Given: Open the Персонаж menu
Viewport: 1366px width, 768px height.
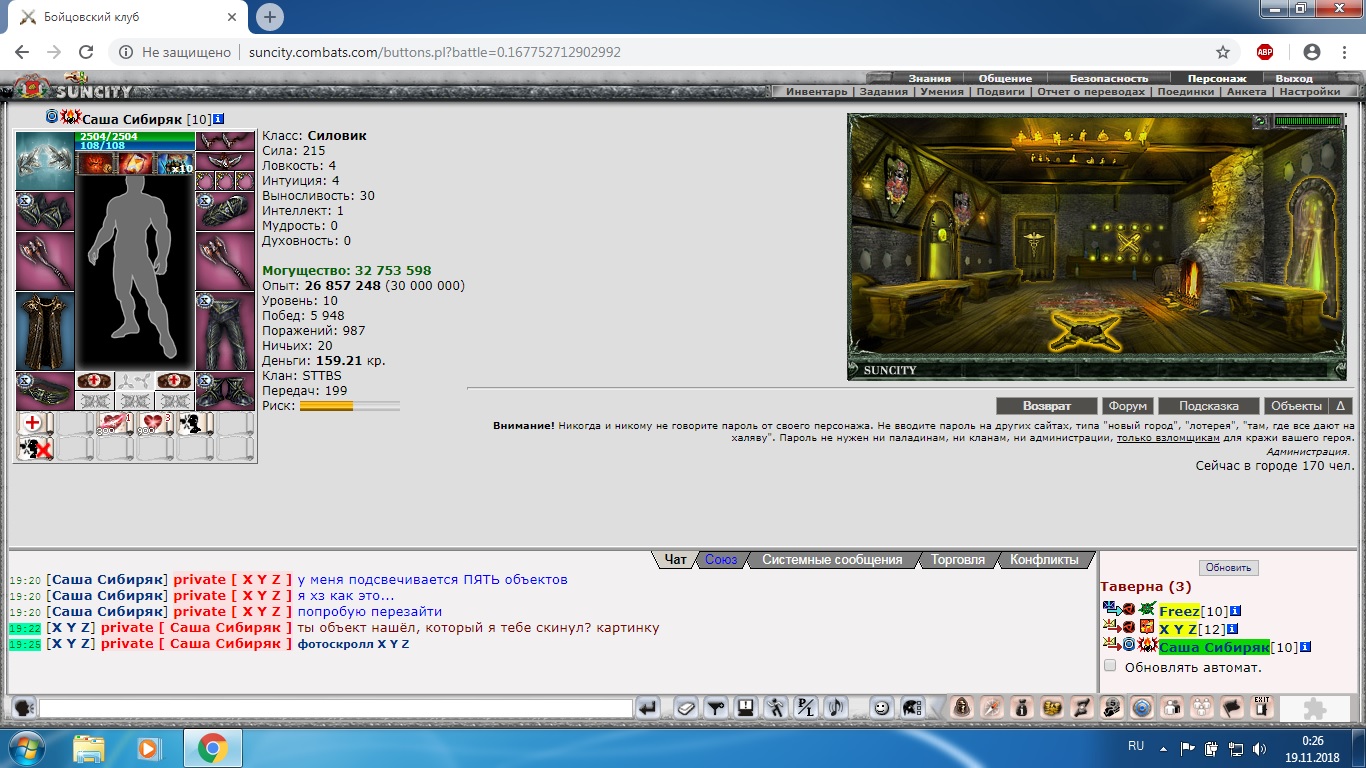Looking at the screenshot, I should click(1217, 78).
